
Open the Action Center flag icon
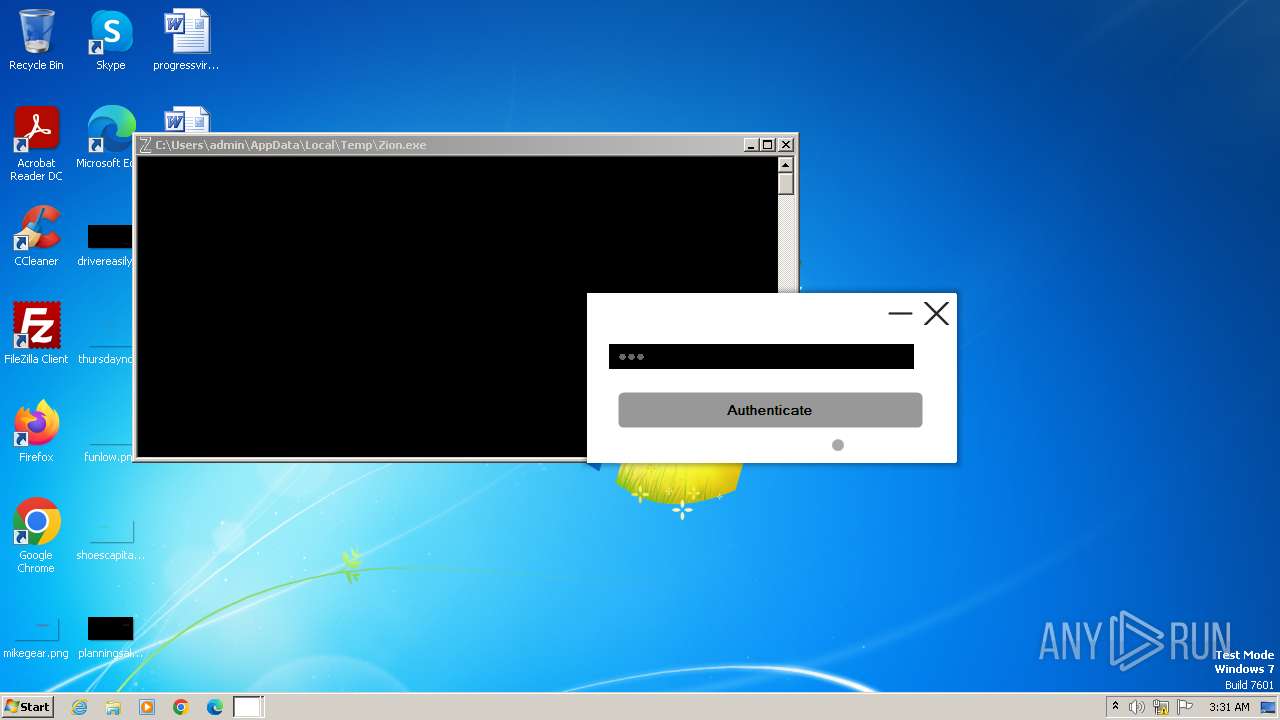point(1185,707)
